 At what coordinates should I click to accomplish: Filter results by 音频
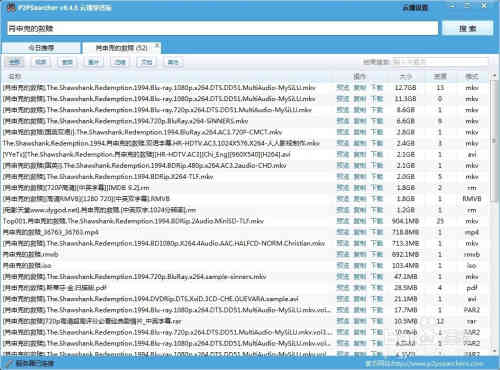click(x=67, y=62)
